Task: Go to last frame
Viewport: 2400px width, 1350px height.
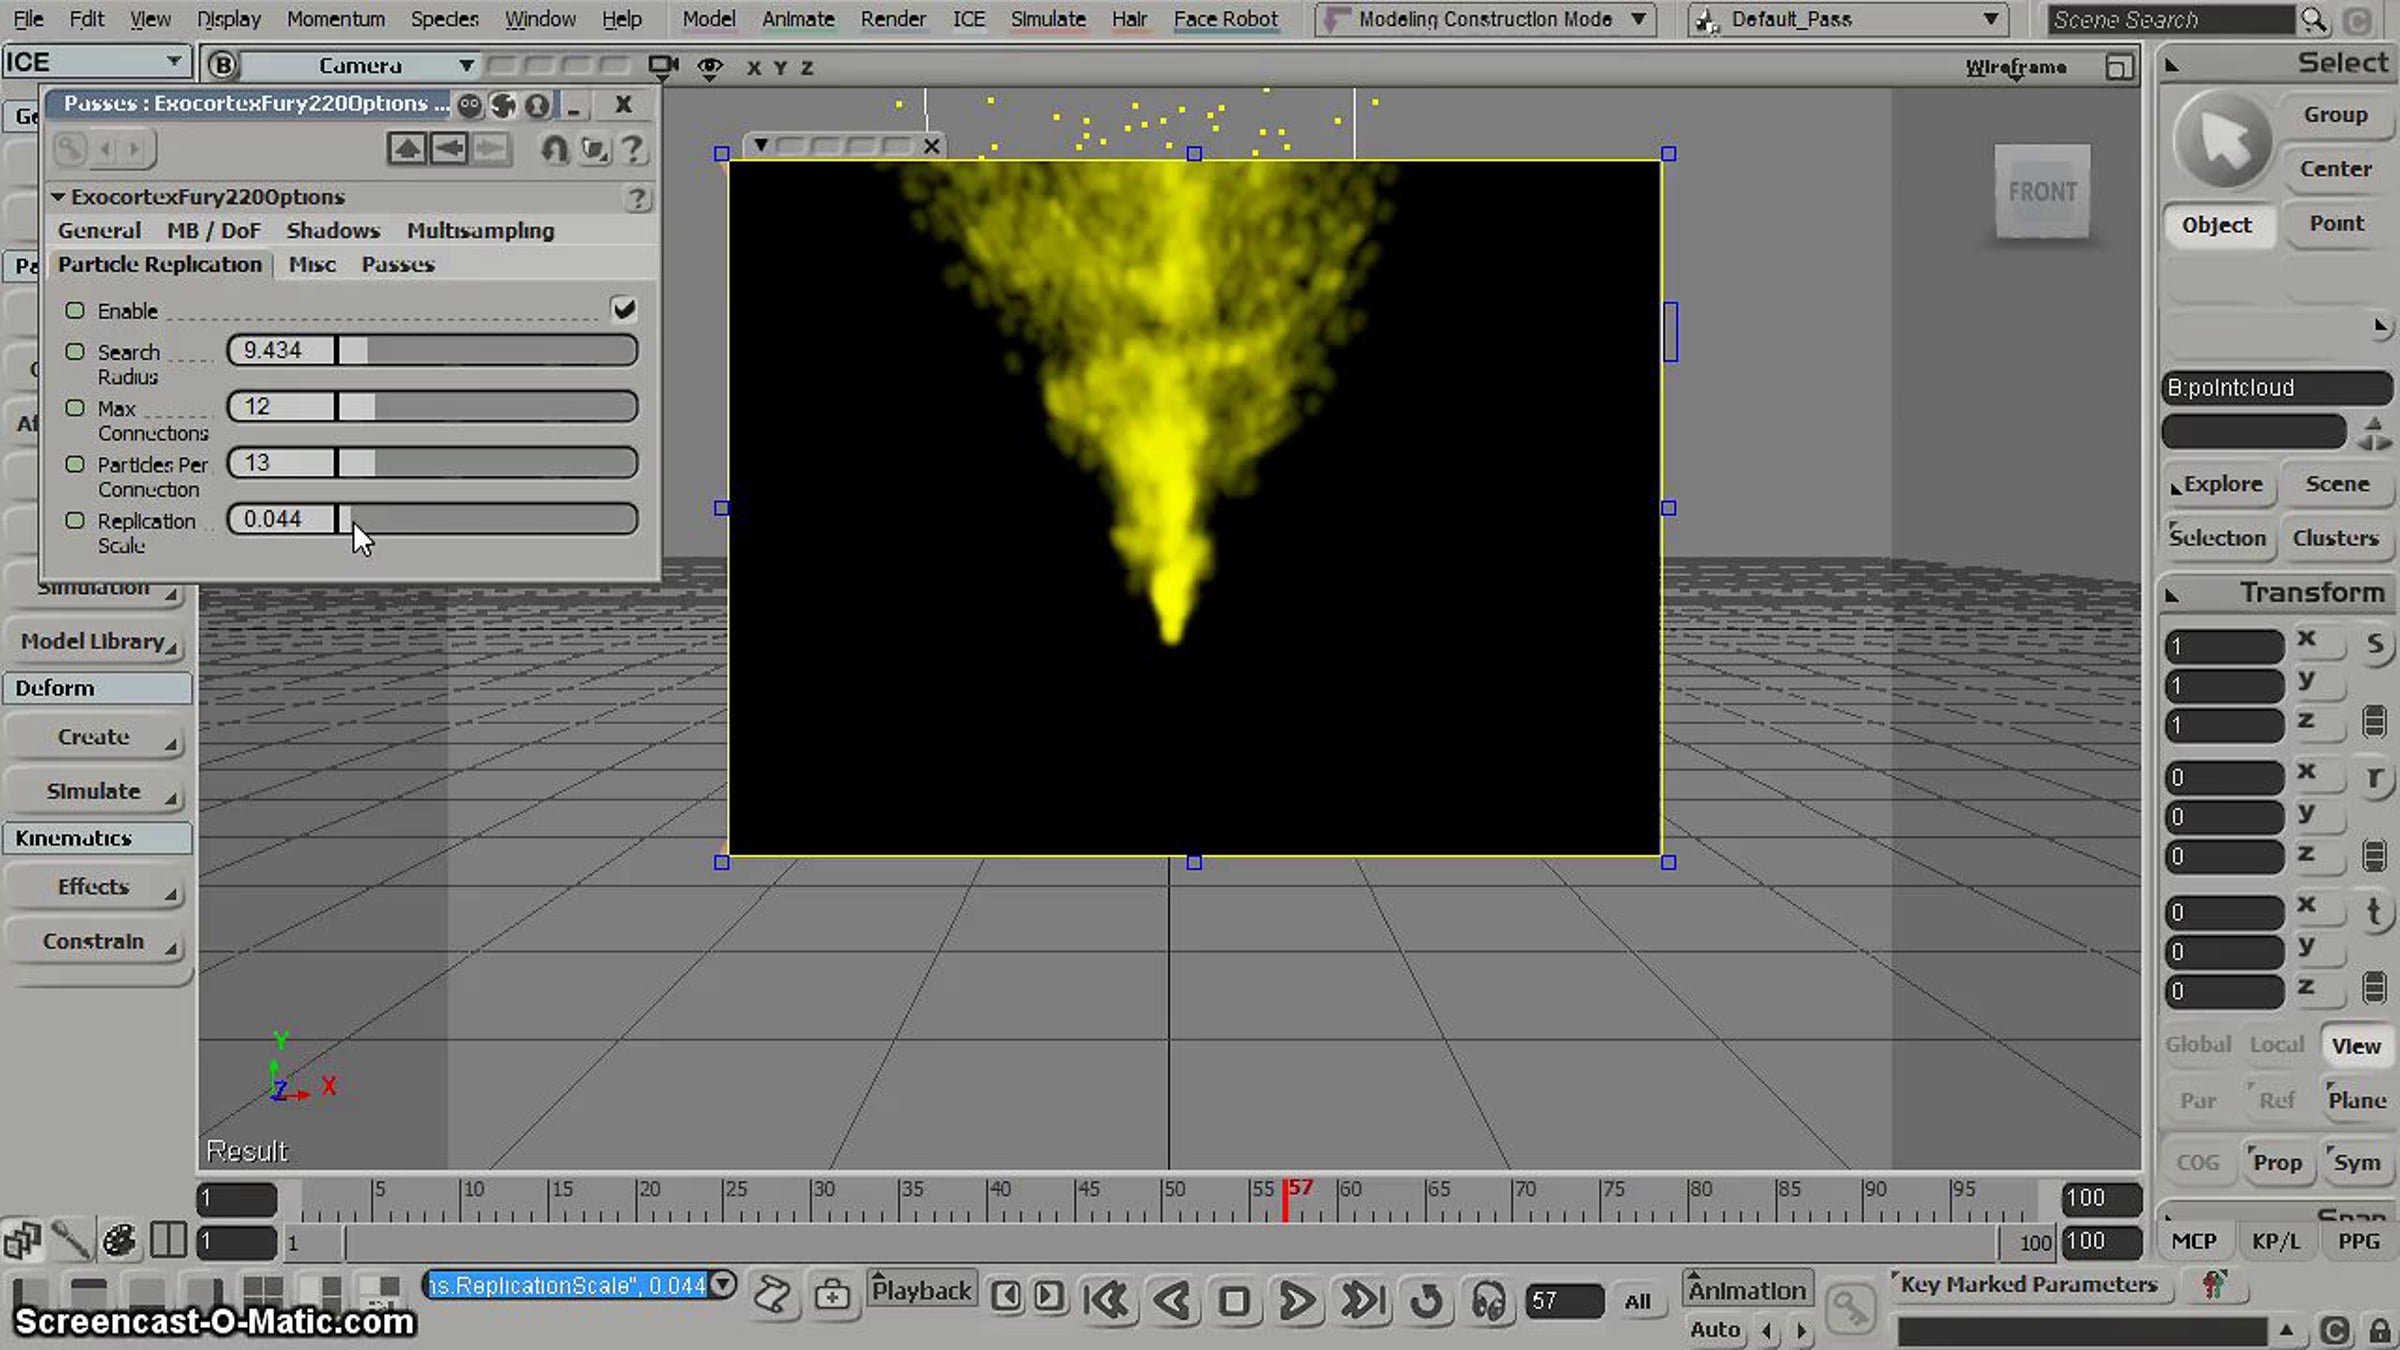Action: [1362, 1300]
